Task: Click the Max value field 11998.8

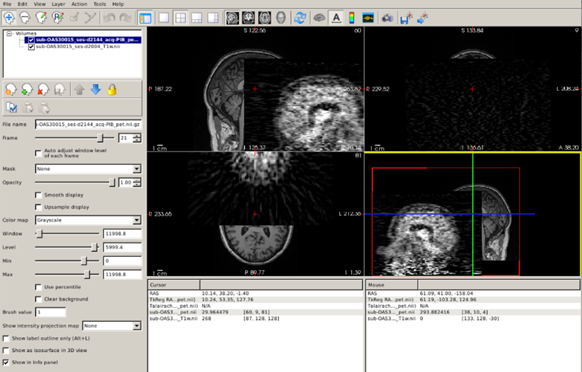Action: pyautogui.click(x=122, y=274)
